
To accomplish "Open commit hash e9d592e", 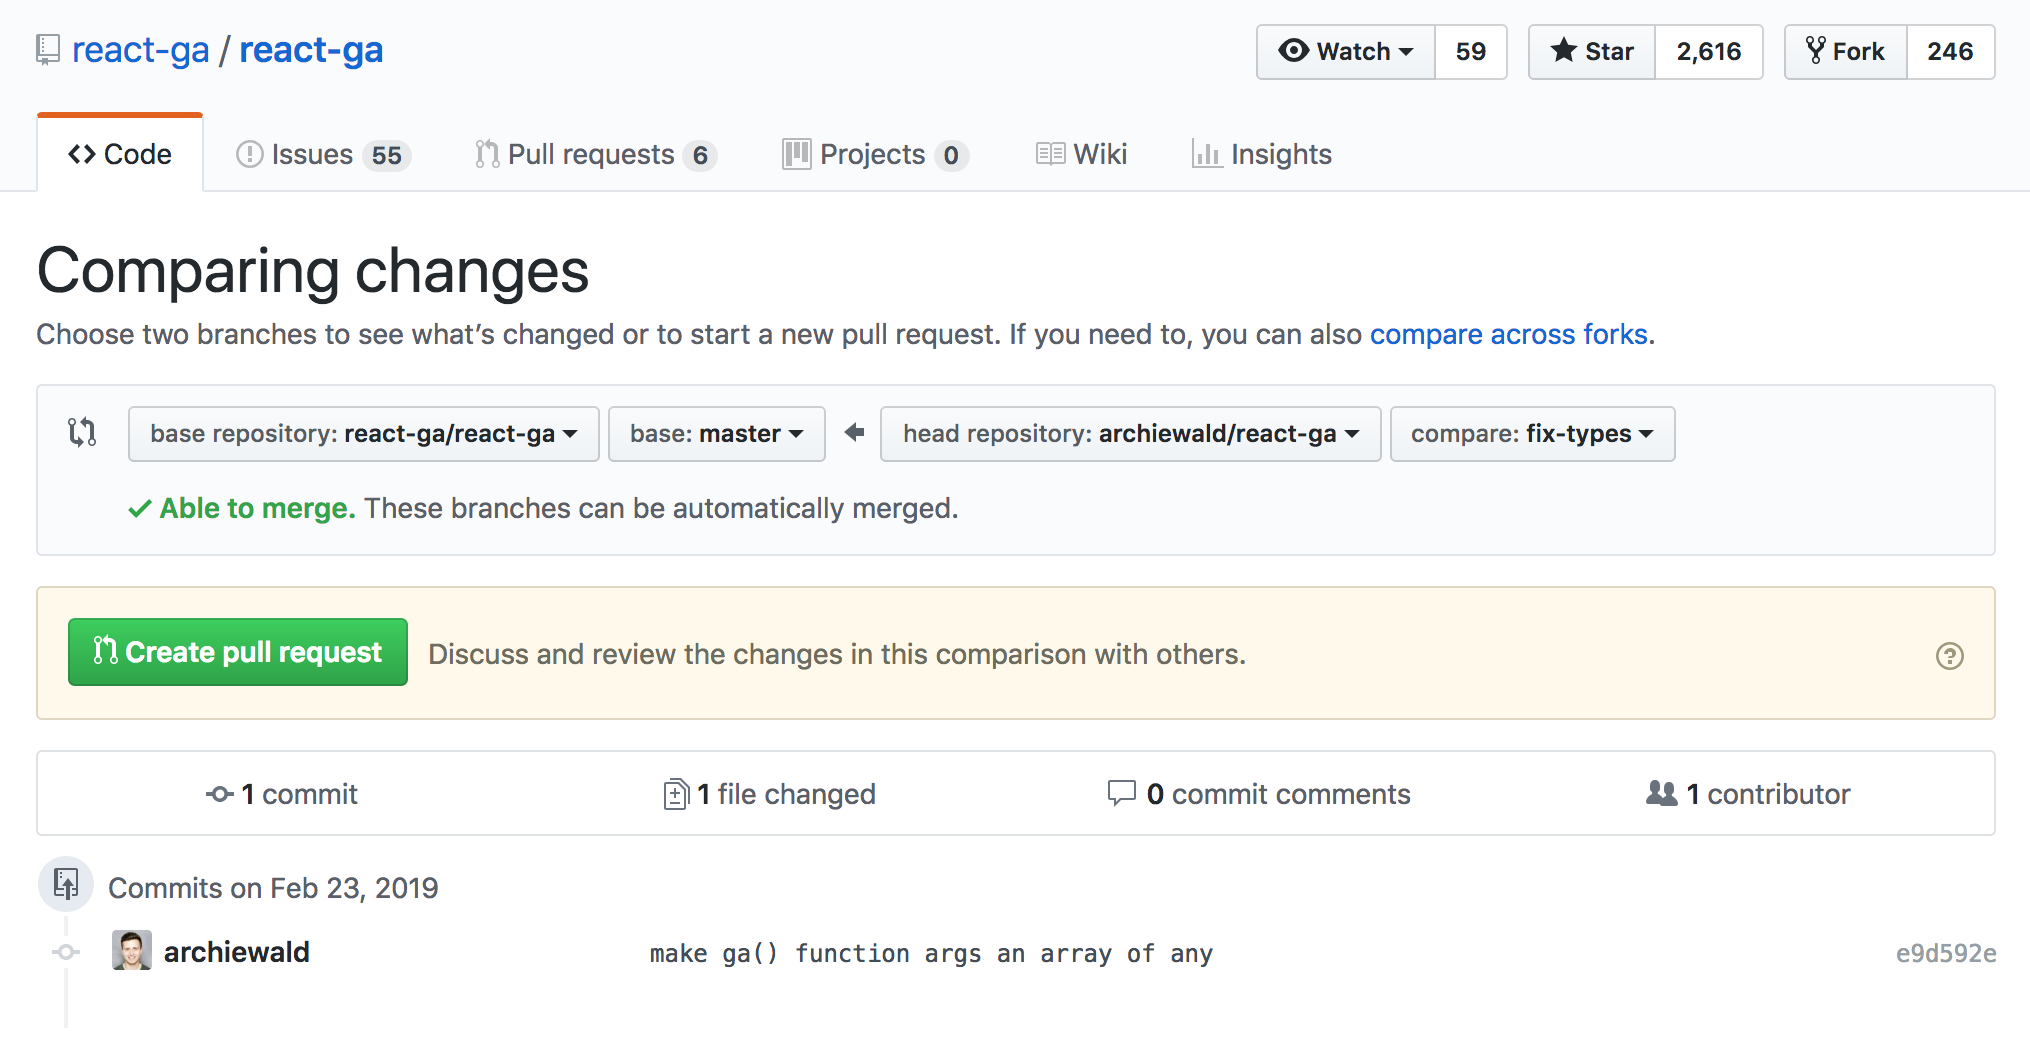I will 1946,953.
